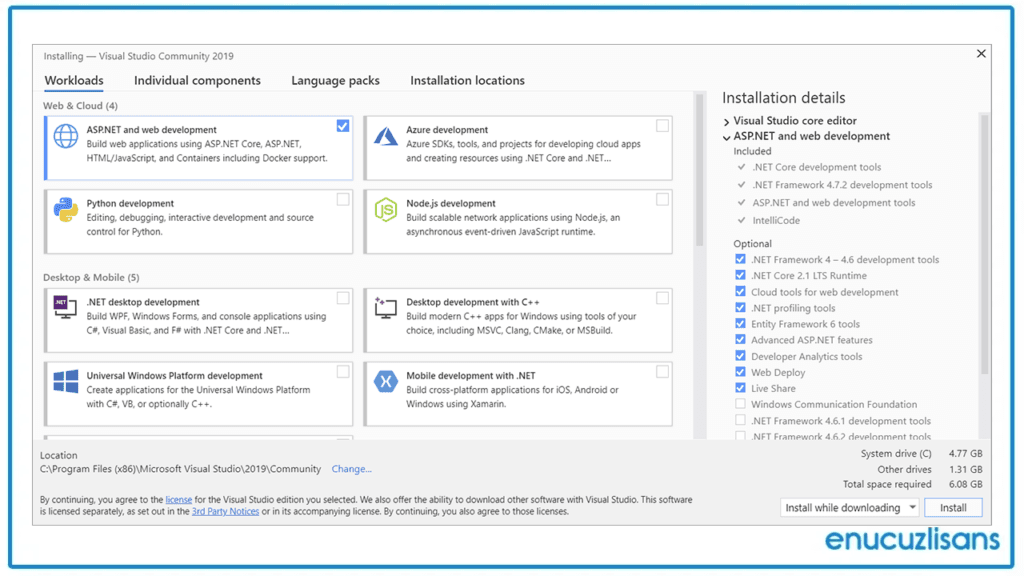Disable the Web Deploy optional component
This screenshot has height=576, width=1024.
(740, 372)
